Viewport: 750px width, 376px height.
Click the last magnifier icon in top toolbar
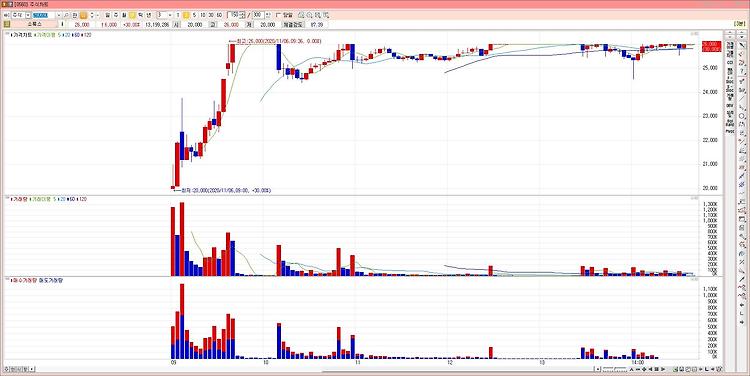pos(326,15)
